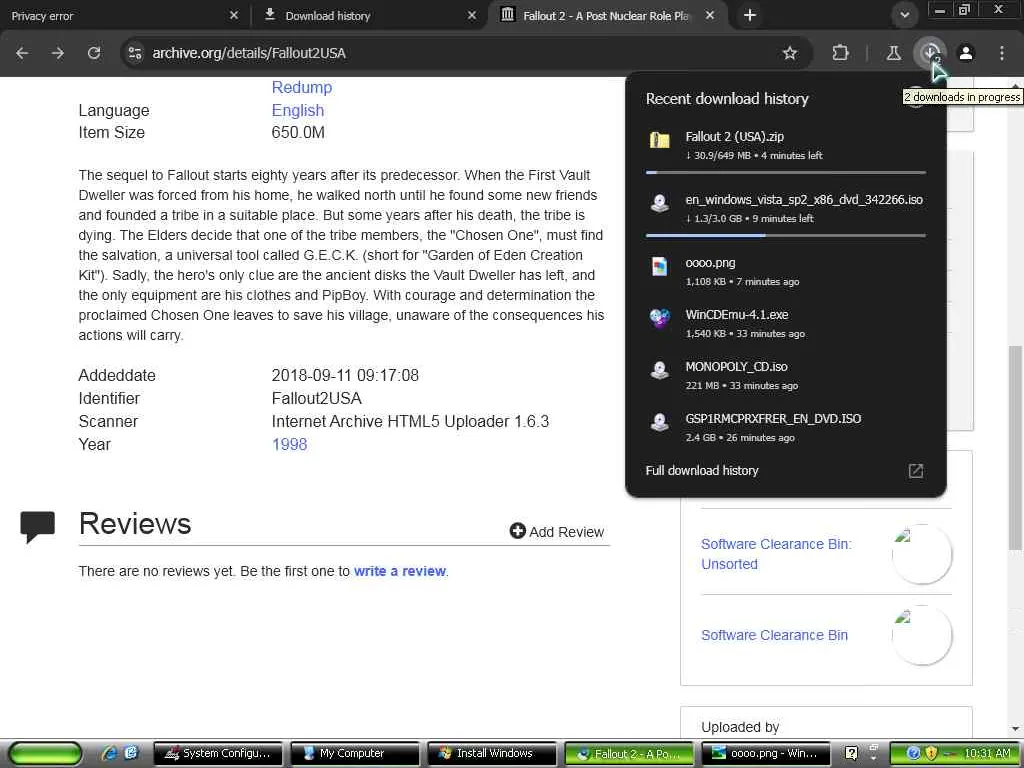Screen dimensions: 1024x768
Task: Follow the write a review link
Action: (x=400, y=571)
